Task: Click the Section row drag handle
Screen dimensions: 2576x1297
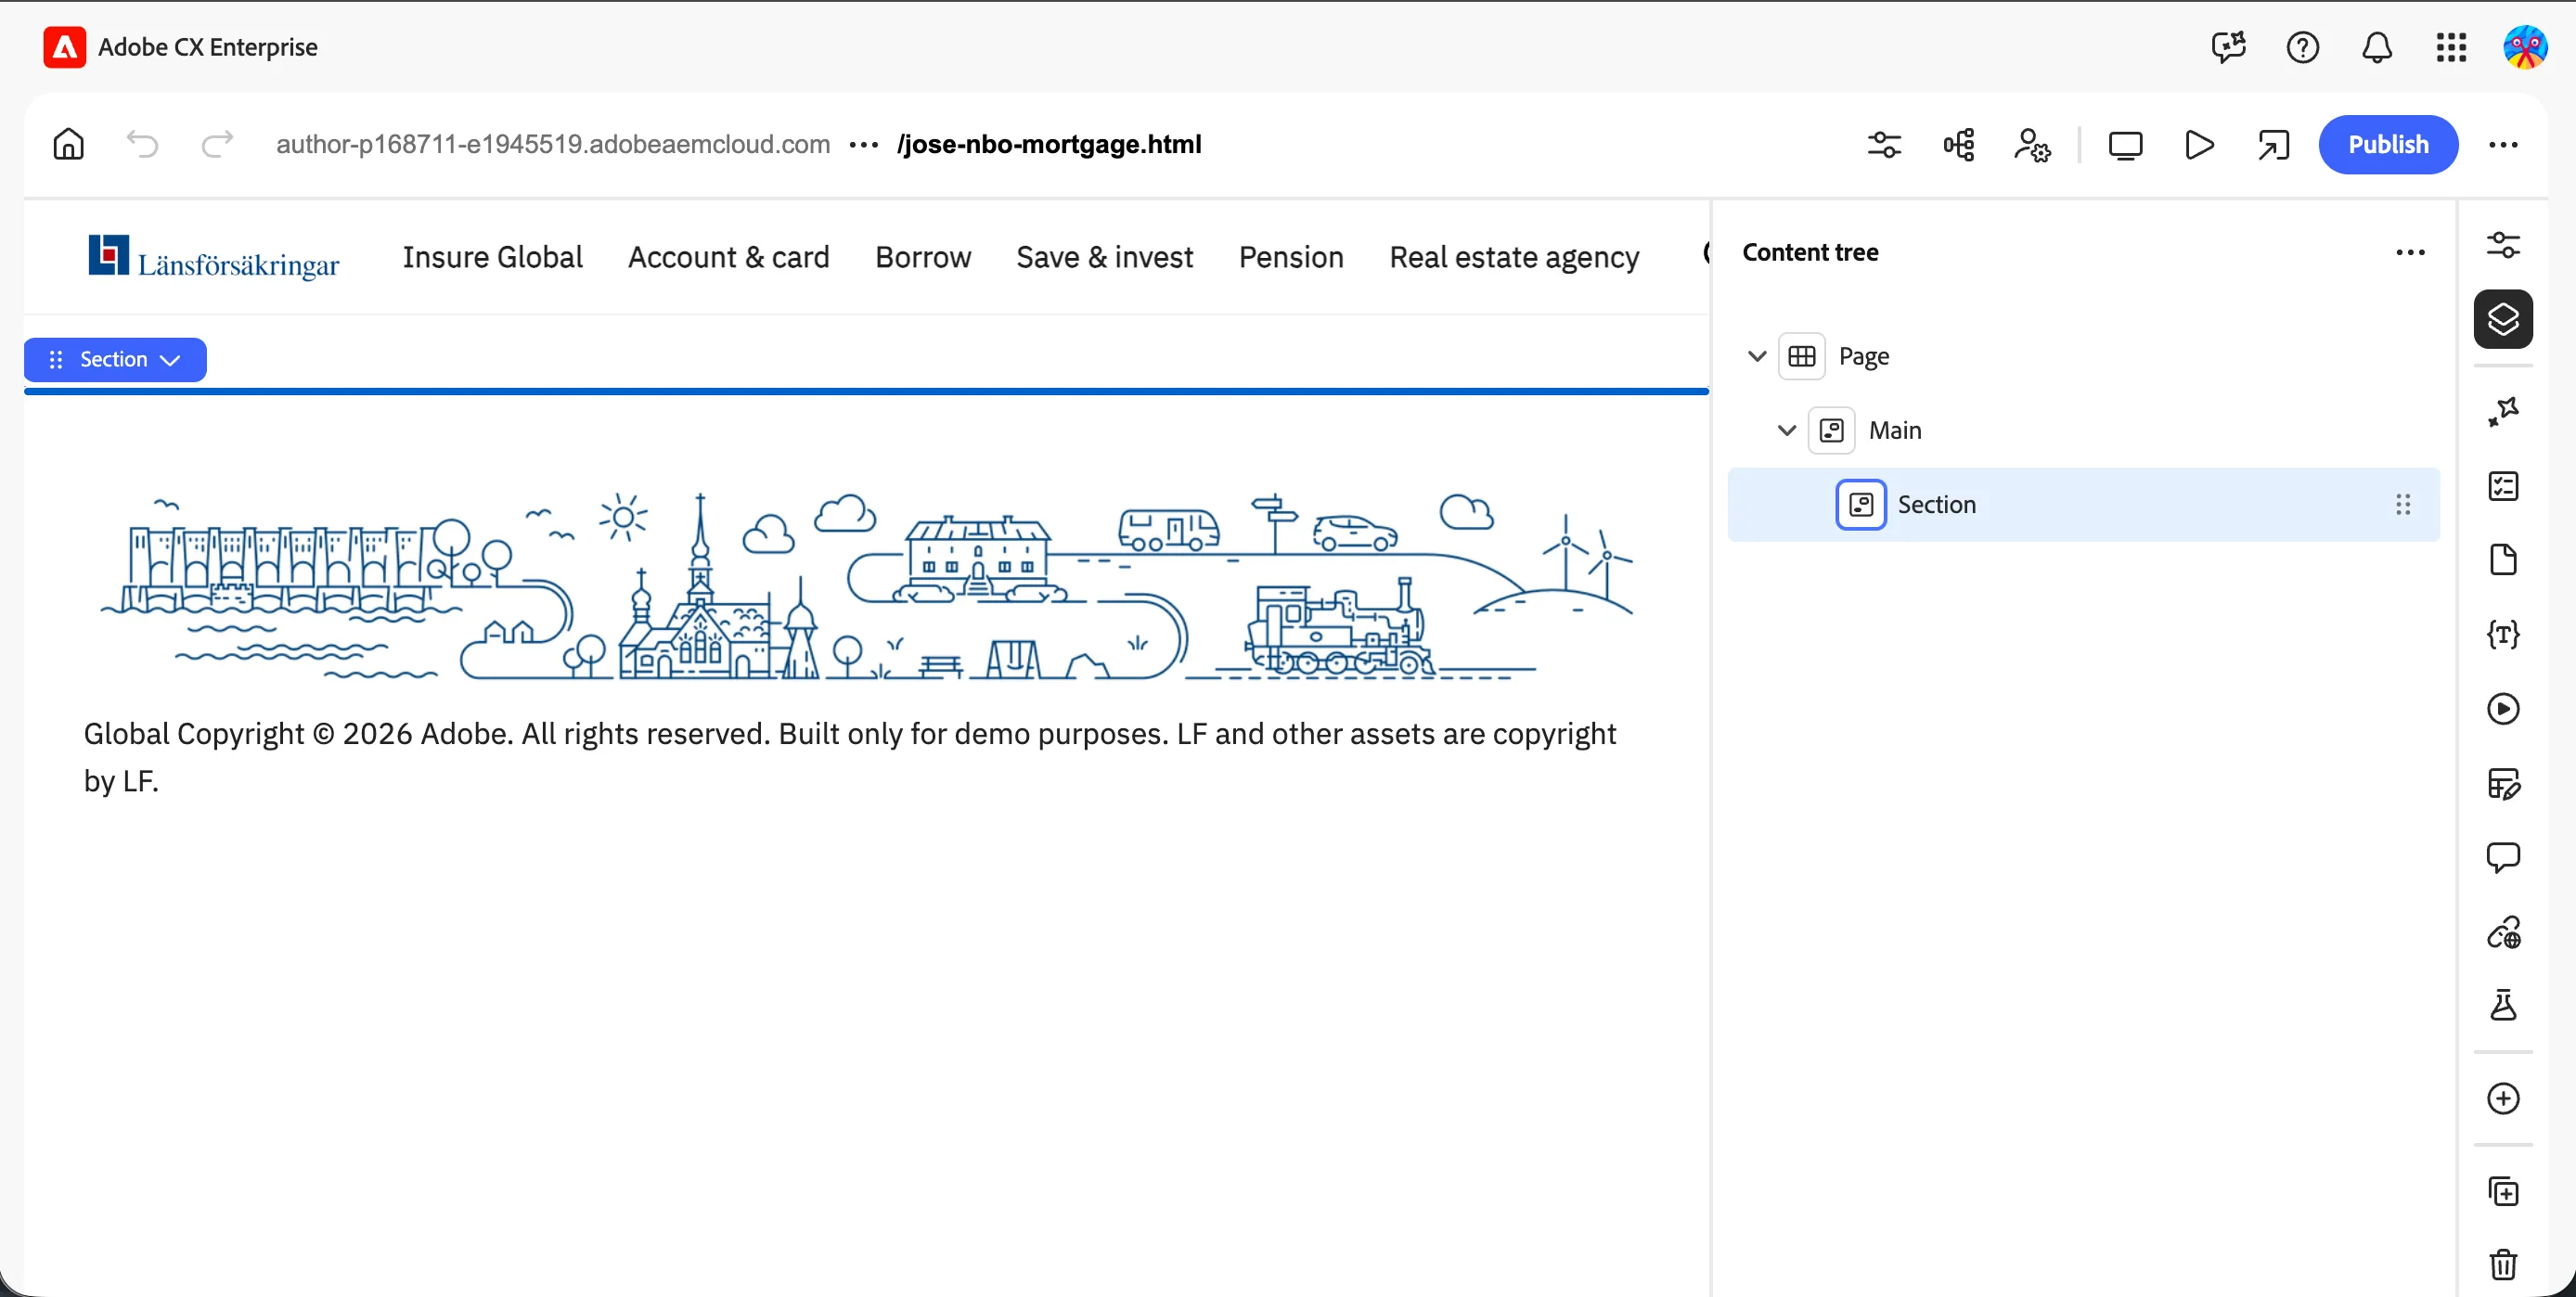Action: click(x=2403, y=504)
